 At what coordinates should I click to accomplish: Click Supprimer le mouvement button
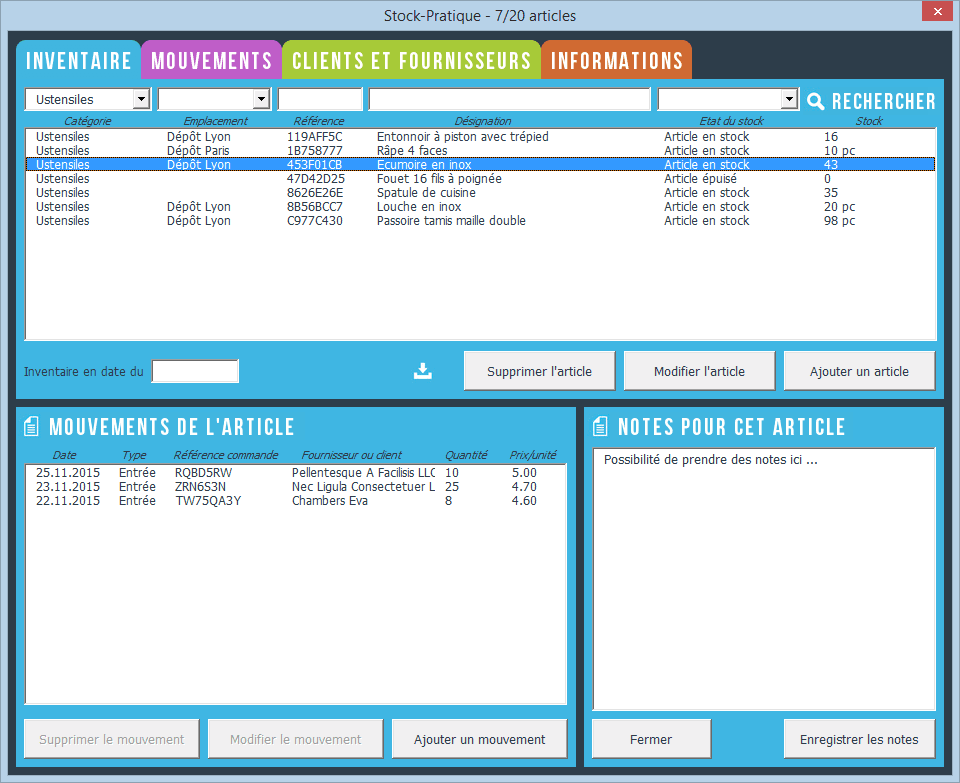pos(111,739)
